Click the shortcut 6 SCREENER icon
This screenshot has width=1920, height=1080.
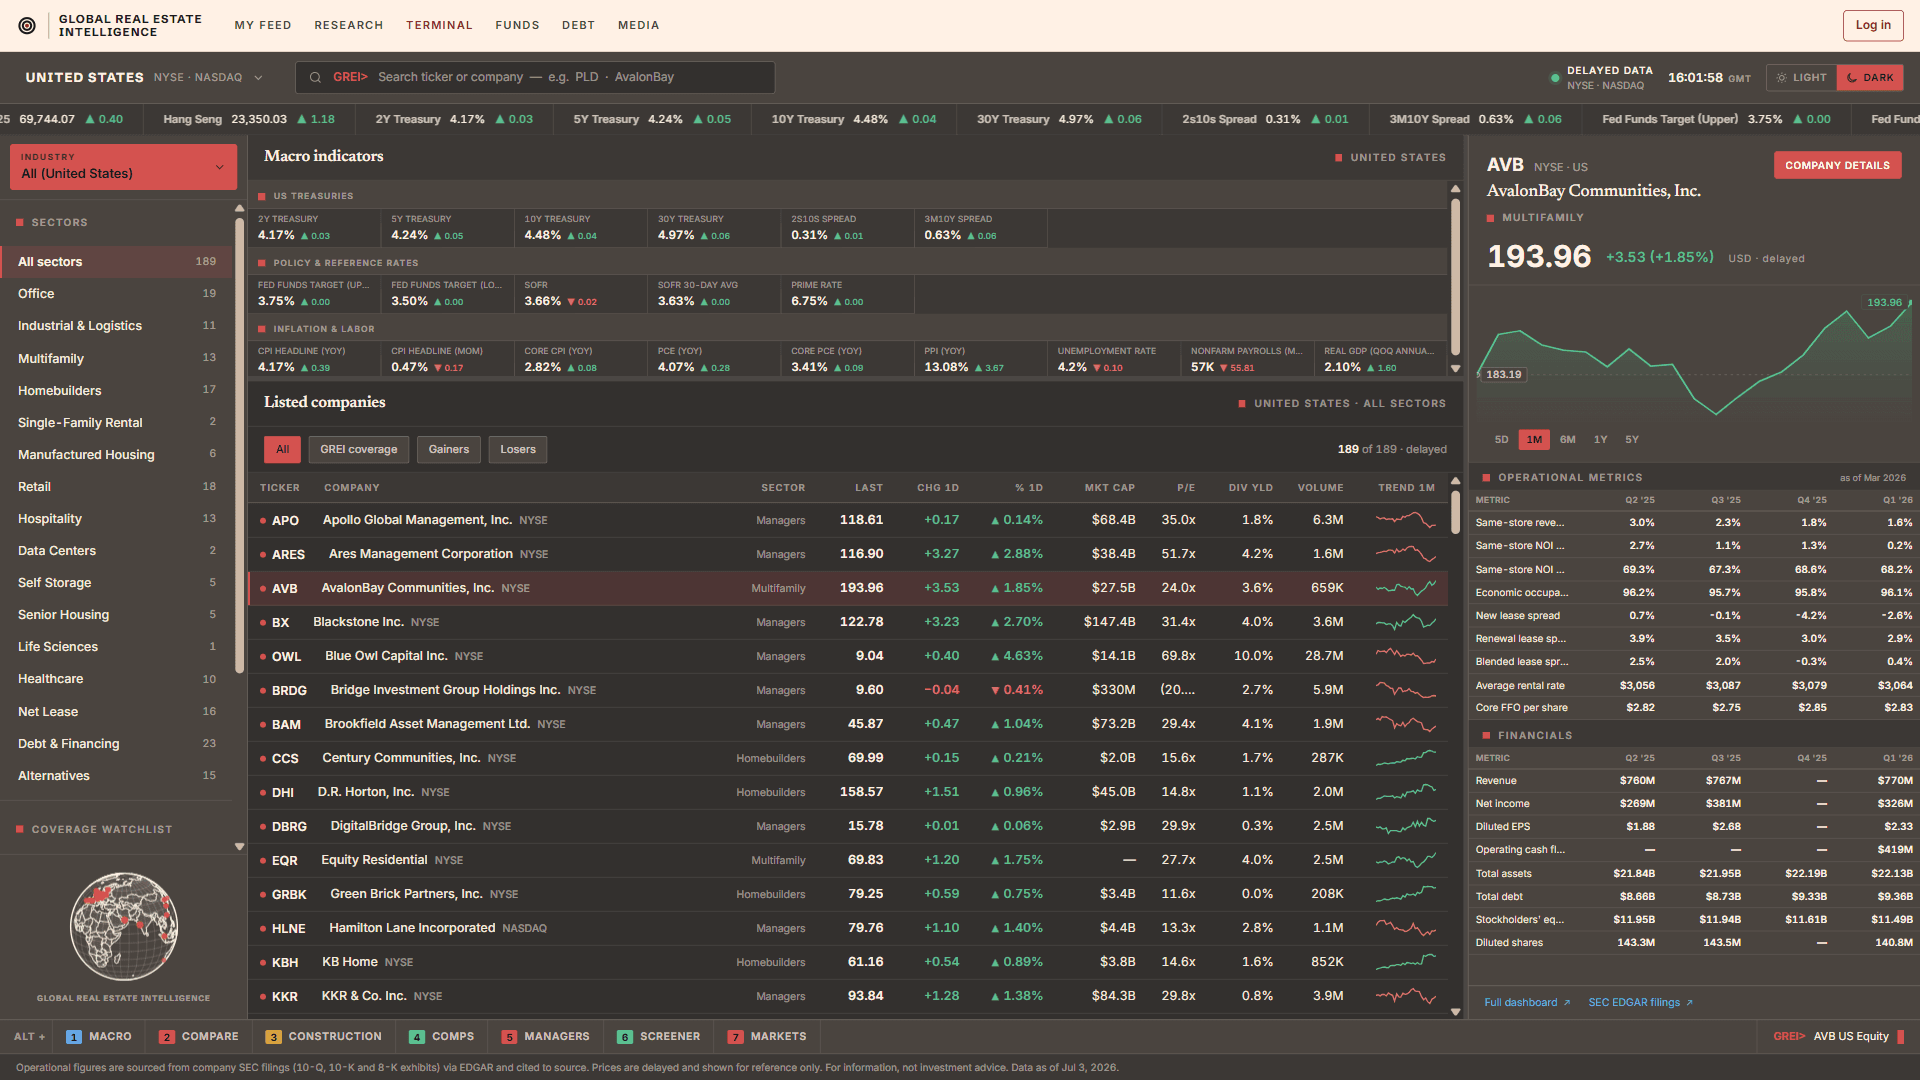(x=625, y=1037)
